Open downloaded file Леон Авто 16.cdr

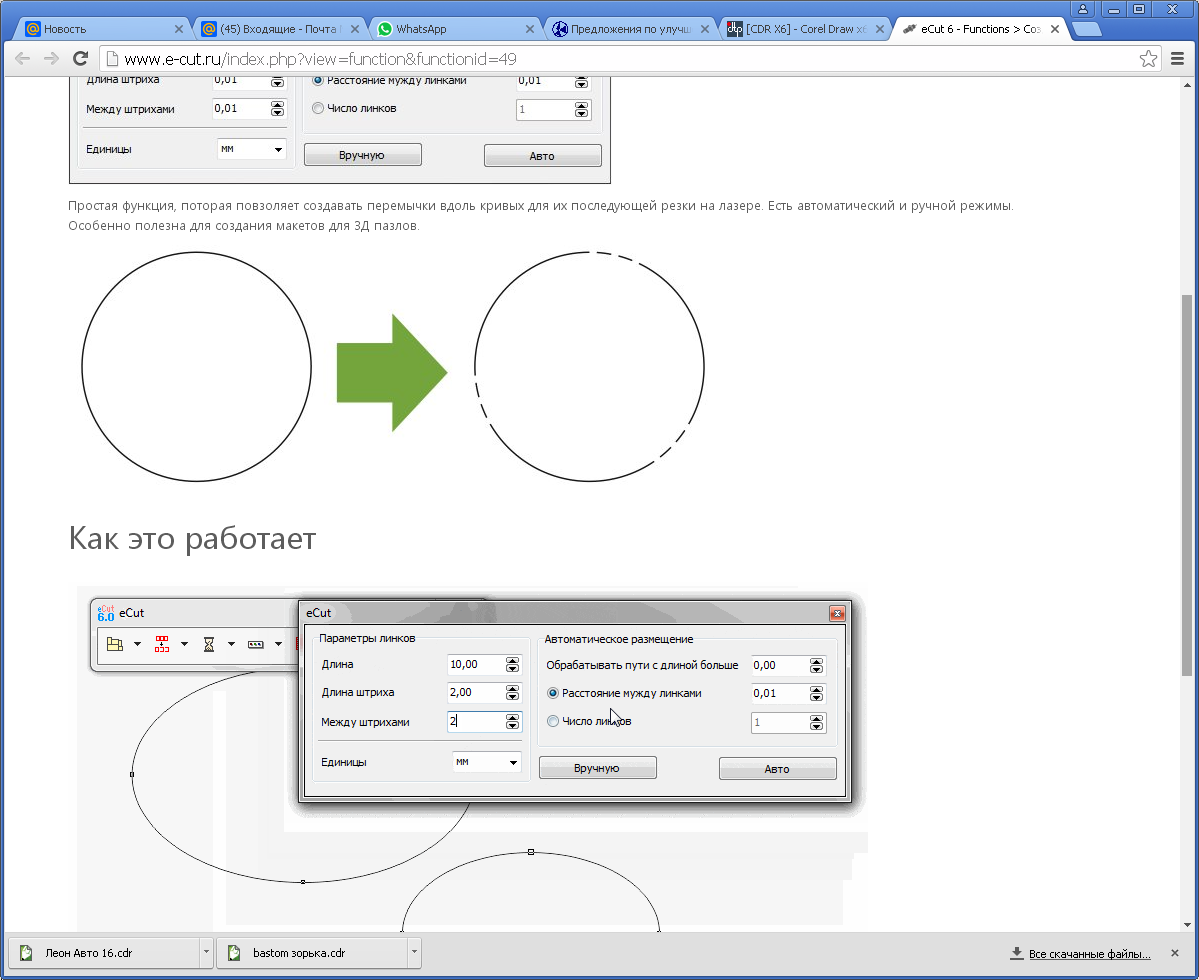coord(105,952)
